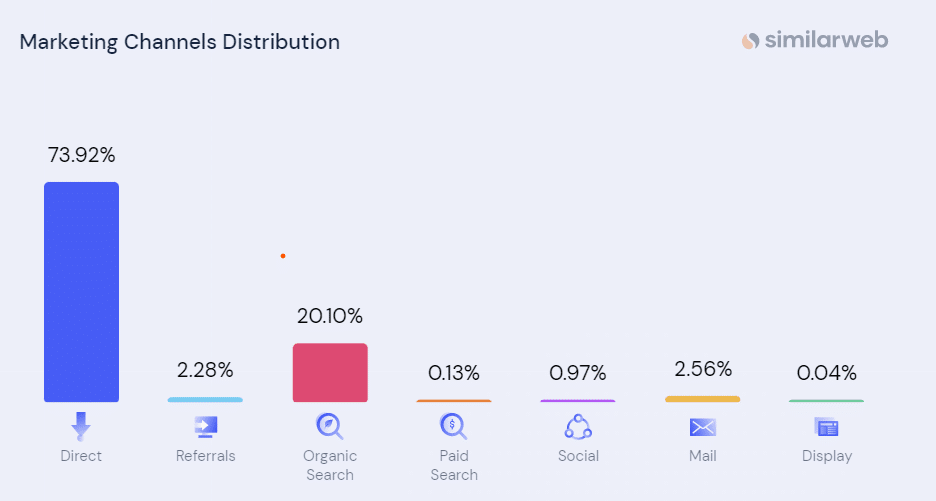Click the Marketing Channels Distribution title
Viewport: 936px width, 501px height.
click(x=180, y=42)
